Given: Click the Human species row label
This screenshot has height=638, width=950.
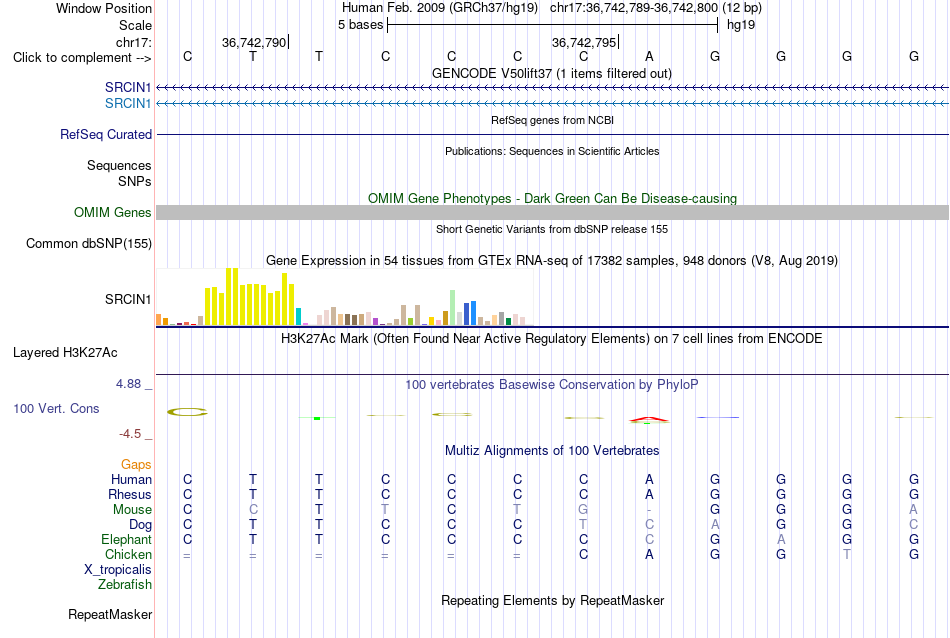Looking at the screenshot, I should pyautogui.click(x=131, y=479).
